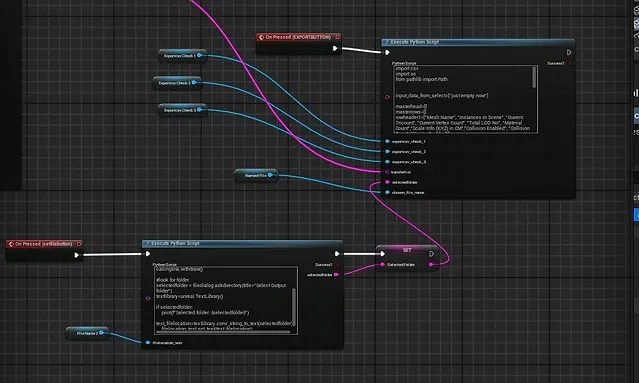This screenshot has width=639, height=383.
Task: Select the SET node title
Action: coord(407,250)
